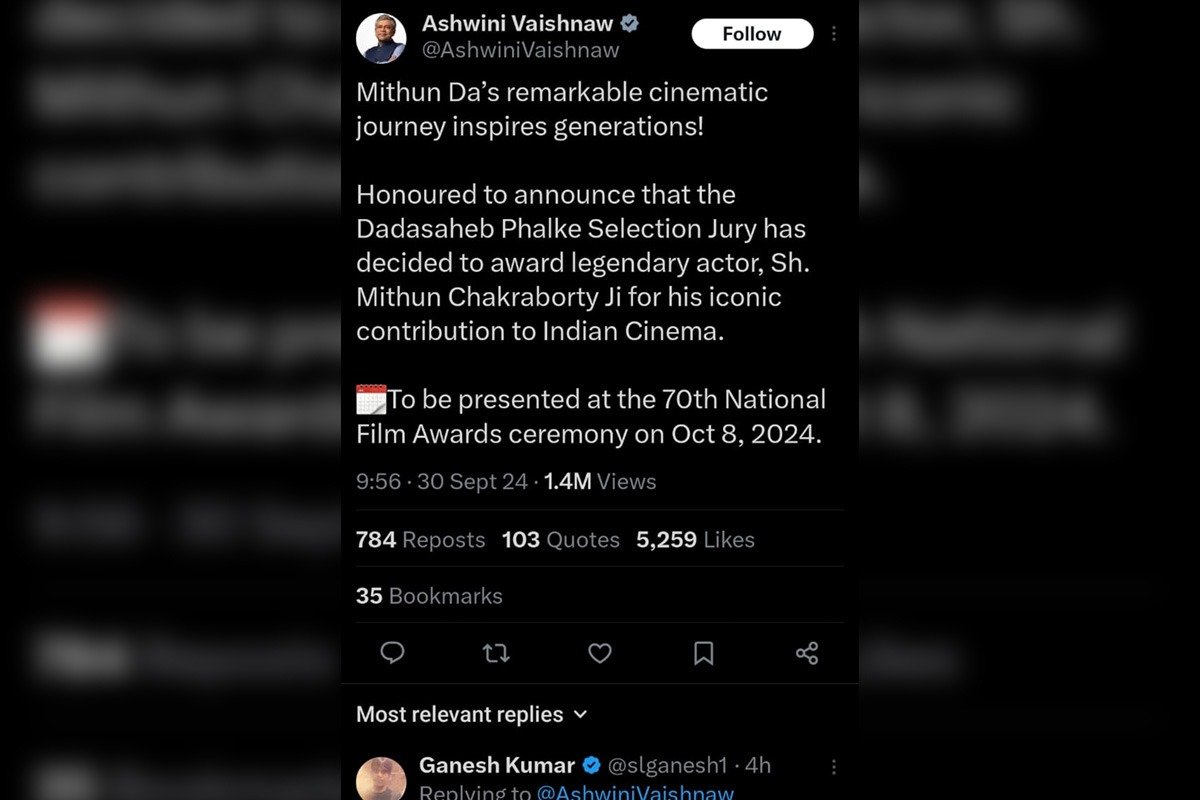Click Ashwini Vaishnaw's verified badge
Screen dimensions: 1200x800
click(x=630, y=23)
